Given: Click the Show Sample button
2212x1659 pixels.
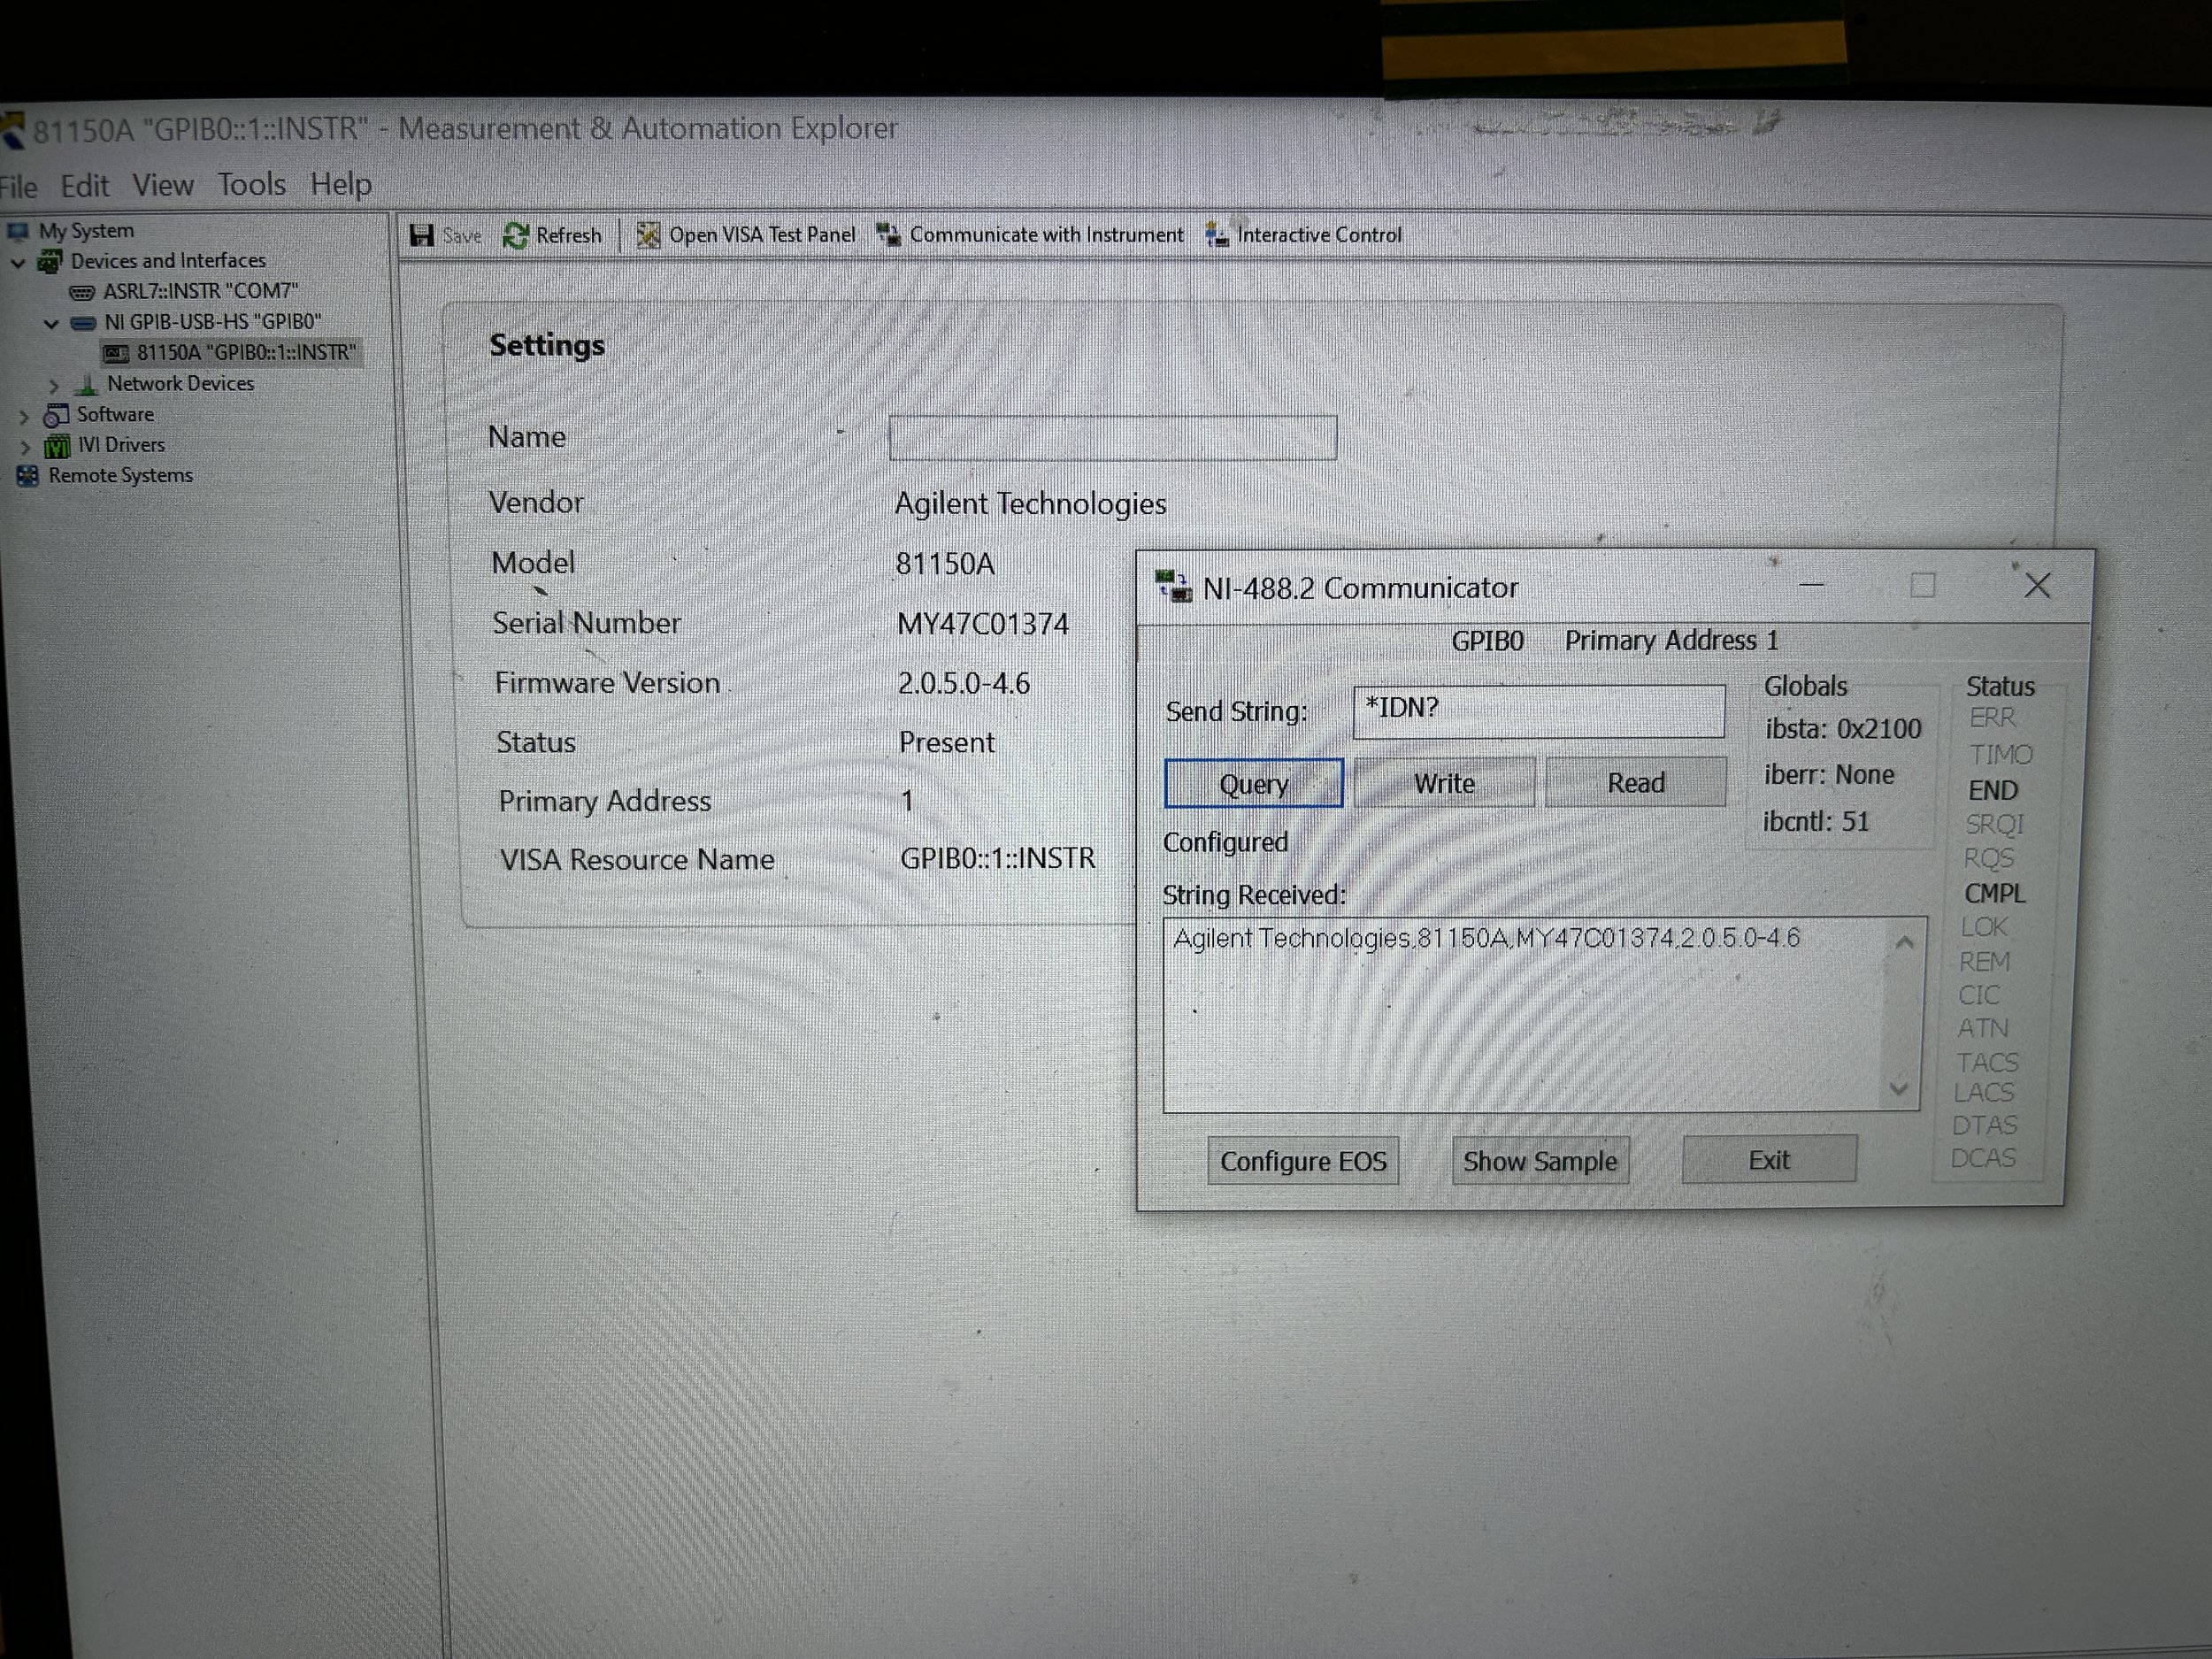Looking at the screenshot, I should click(1540, 1160).
